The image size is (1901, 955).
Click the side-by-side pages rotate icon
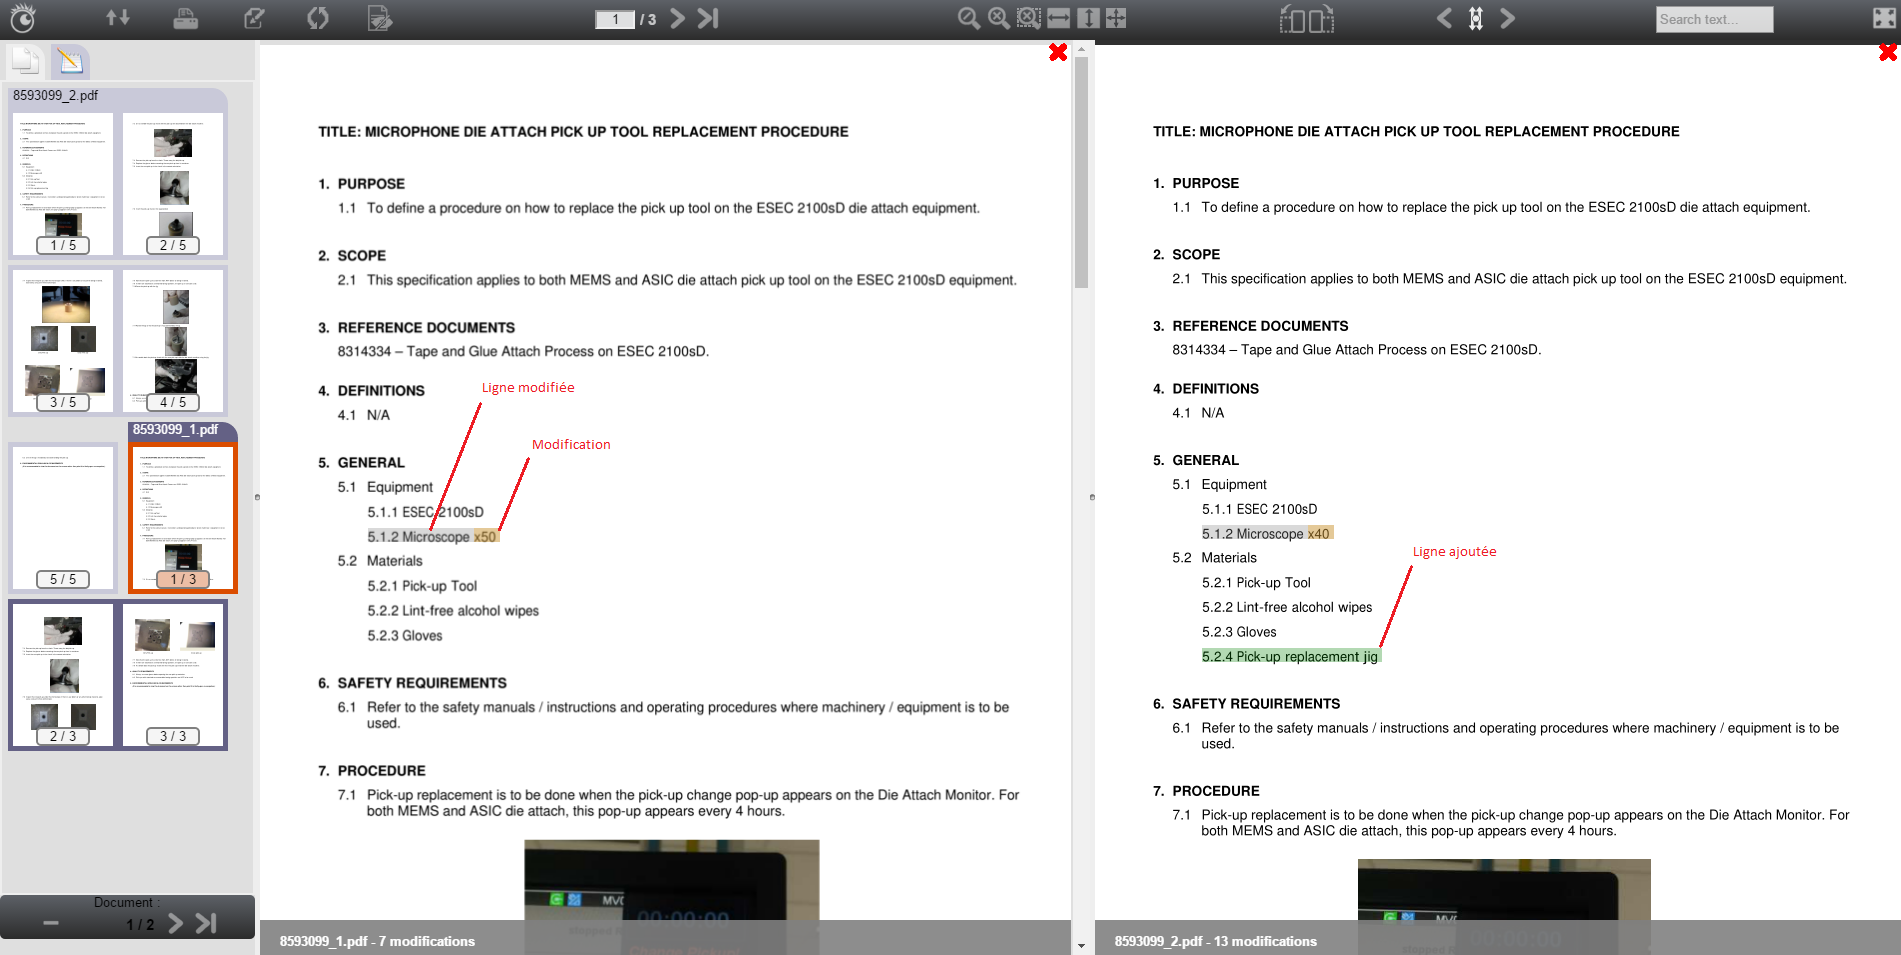coord(1306,18)
